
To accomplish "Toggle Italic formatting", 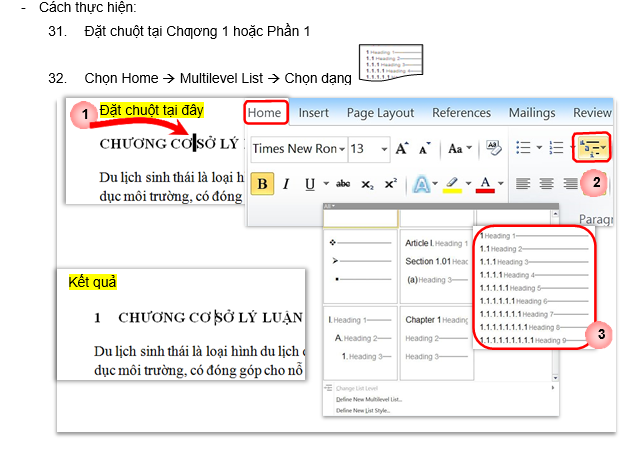I will (x=286, y=184).
